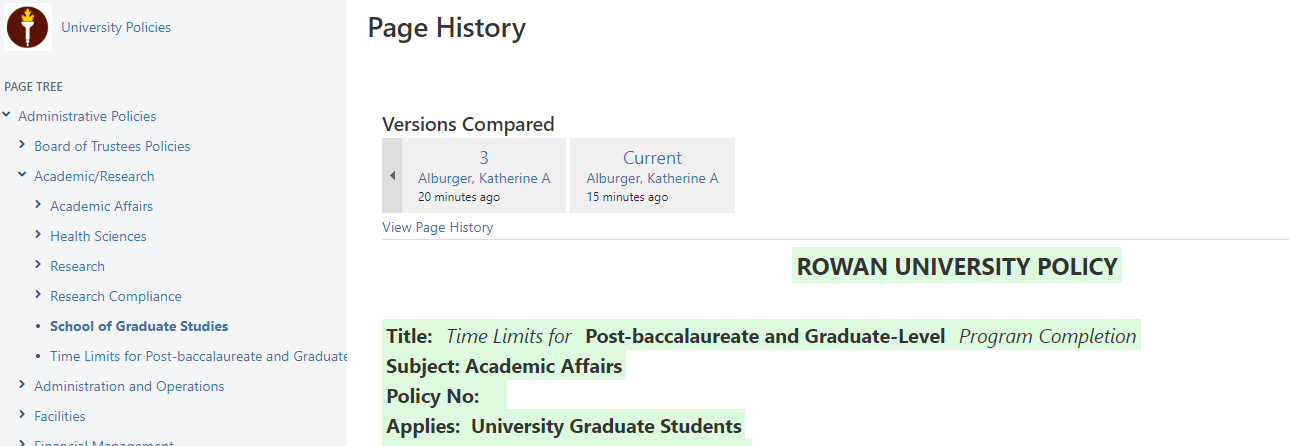Expand the Board of Trustees Policies node
This screenshot has width=1289, height=446.
pyautogui.click(x=23, y=145)
